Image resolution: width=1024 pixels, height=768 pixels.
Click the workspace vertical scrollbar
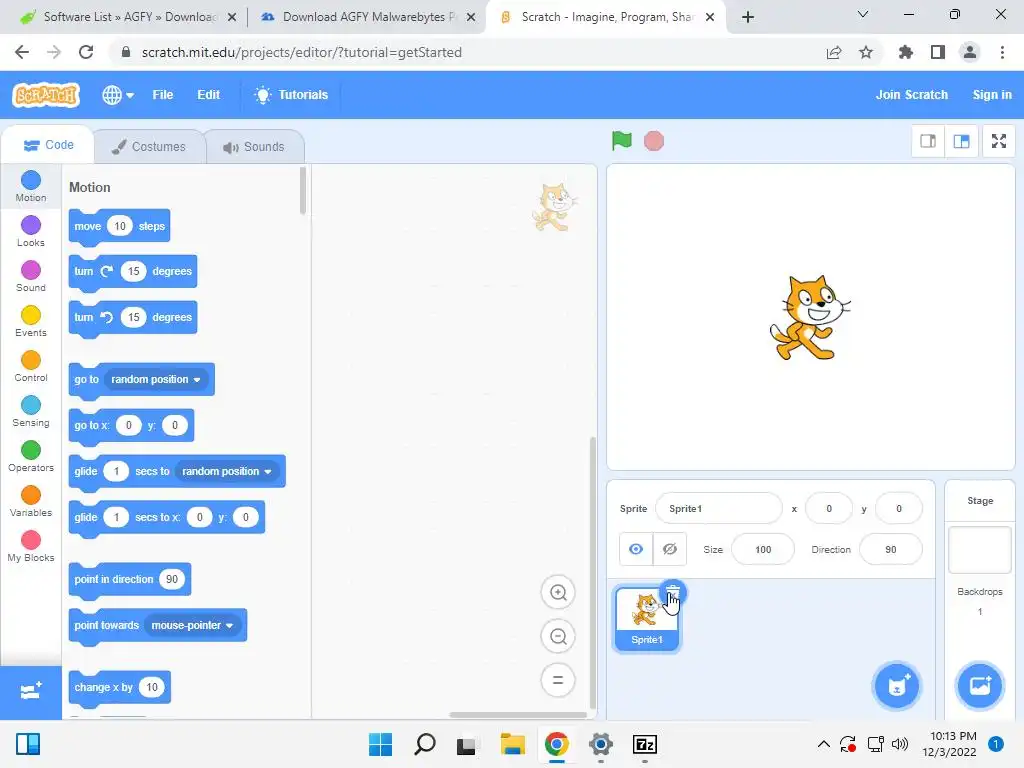pyautogui.click(x=592, y=573)
